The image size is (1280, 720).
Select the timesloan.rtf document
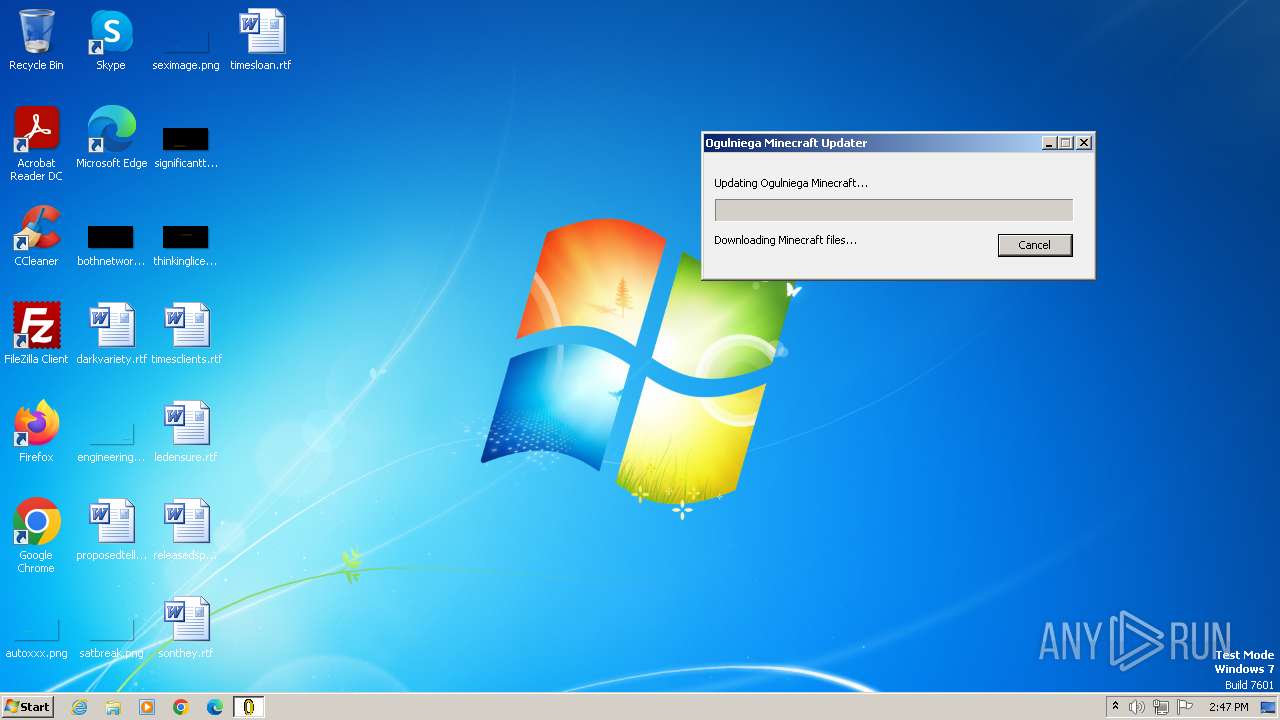261,41
